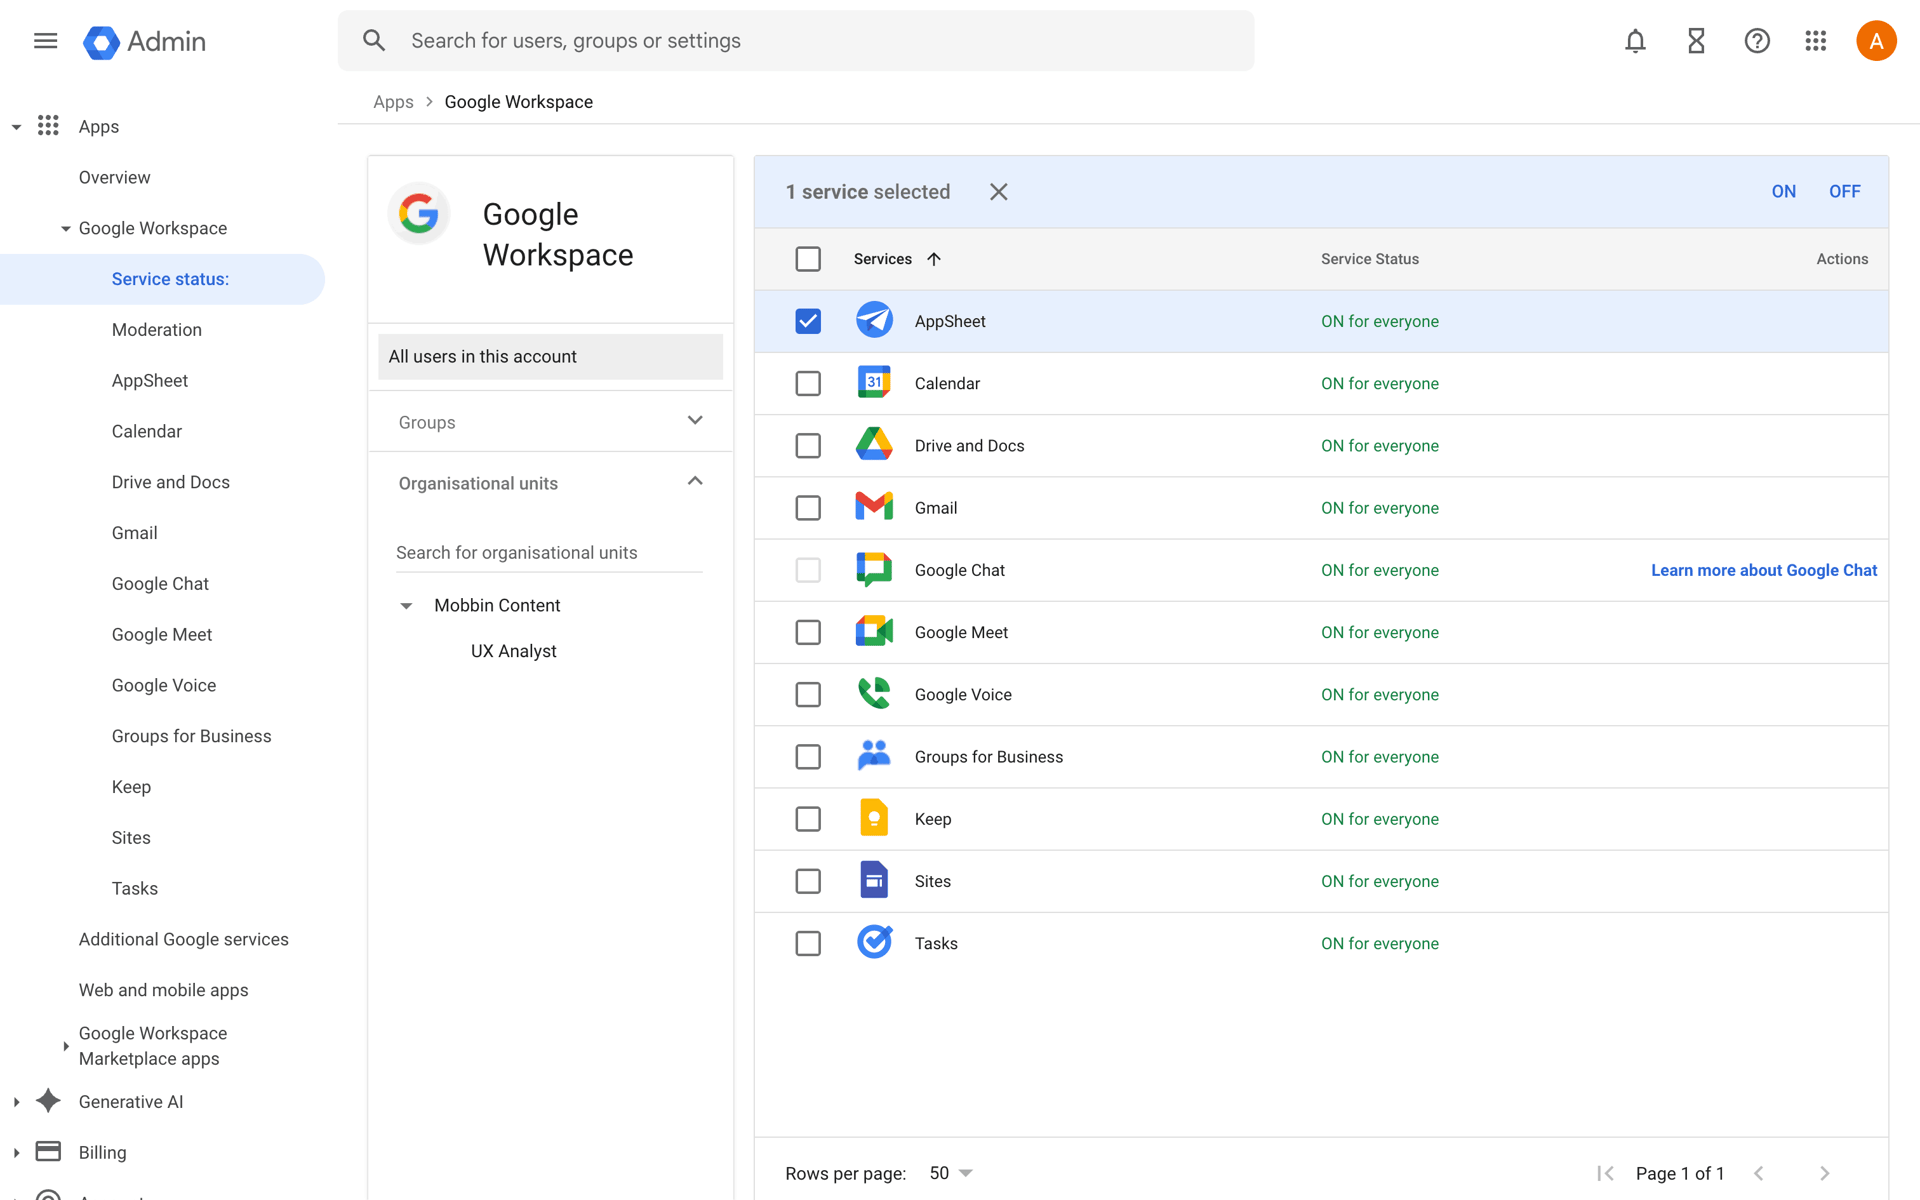The image size is (1920, 1200).
Task: Open the tasks hourglass icon
Action: pos(1696,41)
